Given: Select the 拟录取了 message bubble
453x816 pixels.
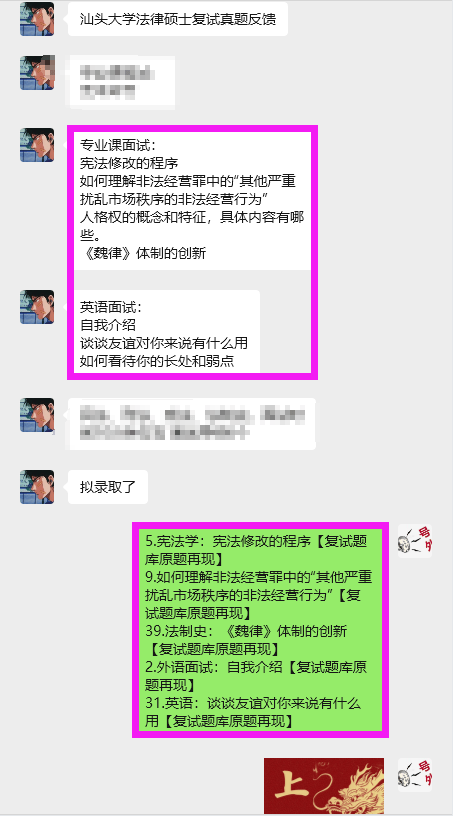Looking at the screenshot, I should [108, 487].
